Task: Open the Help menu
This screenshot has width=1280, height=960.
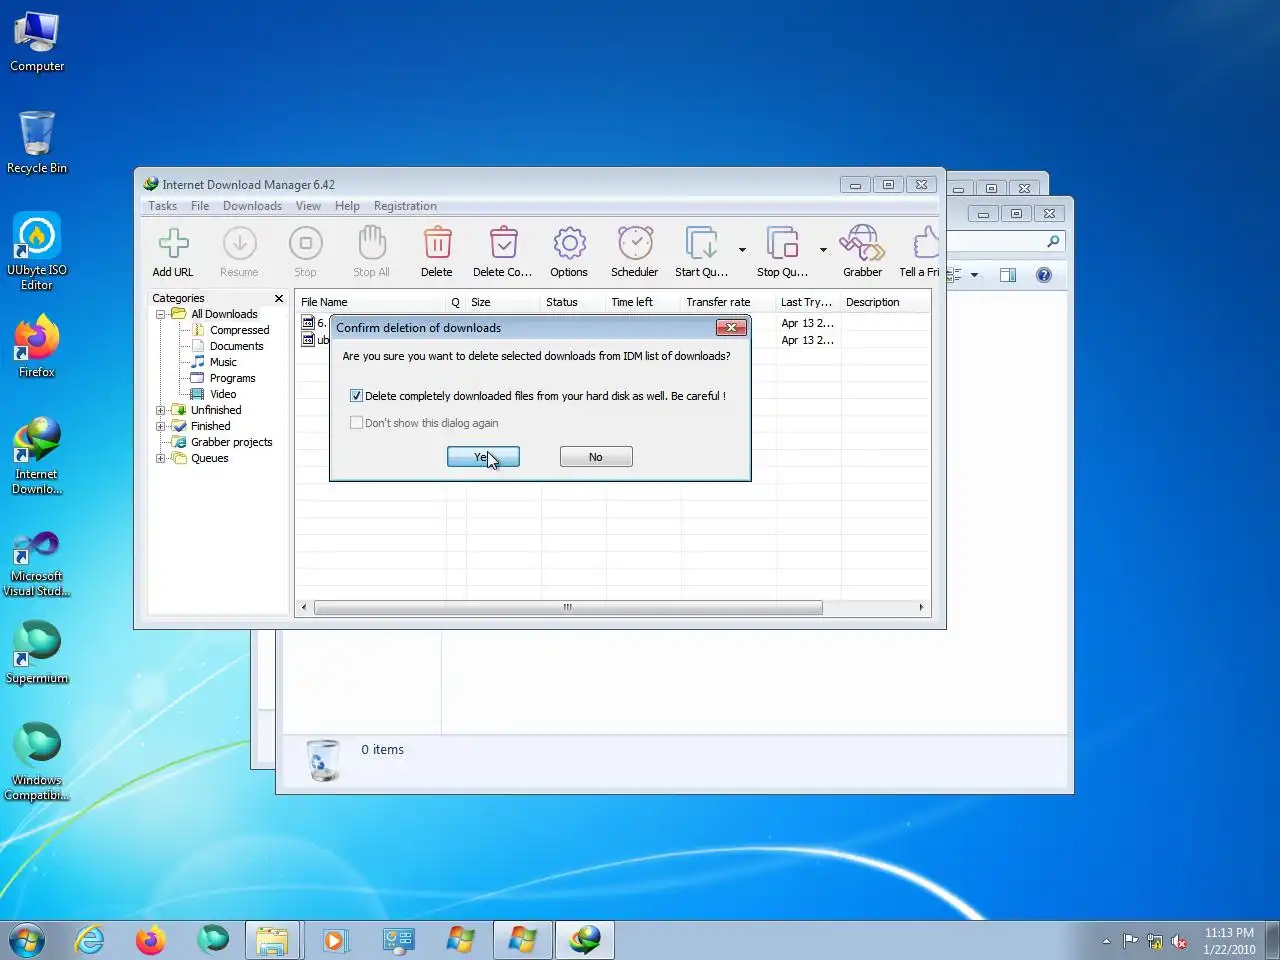Action: 347,206
